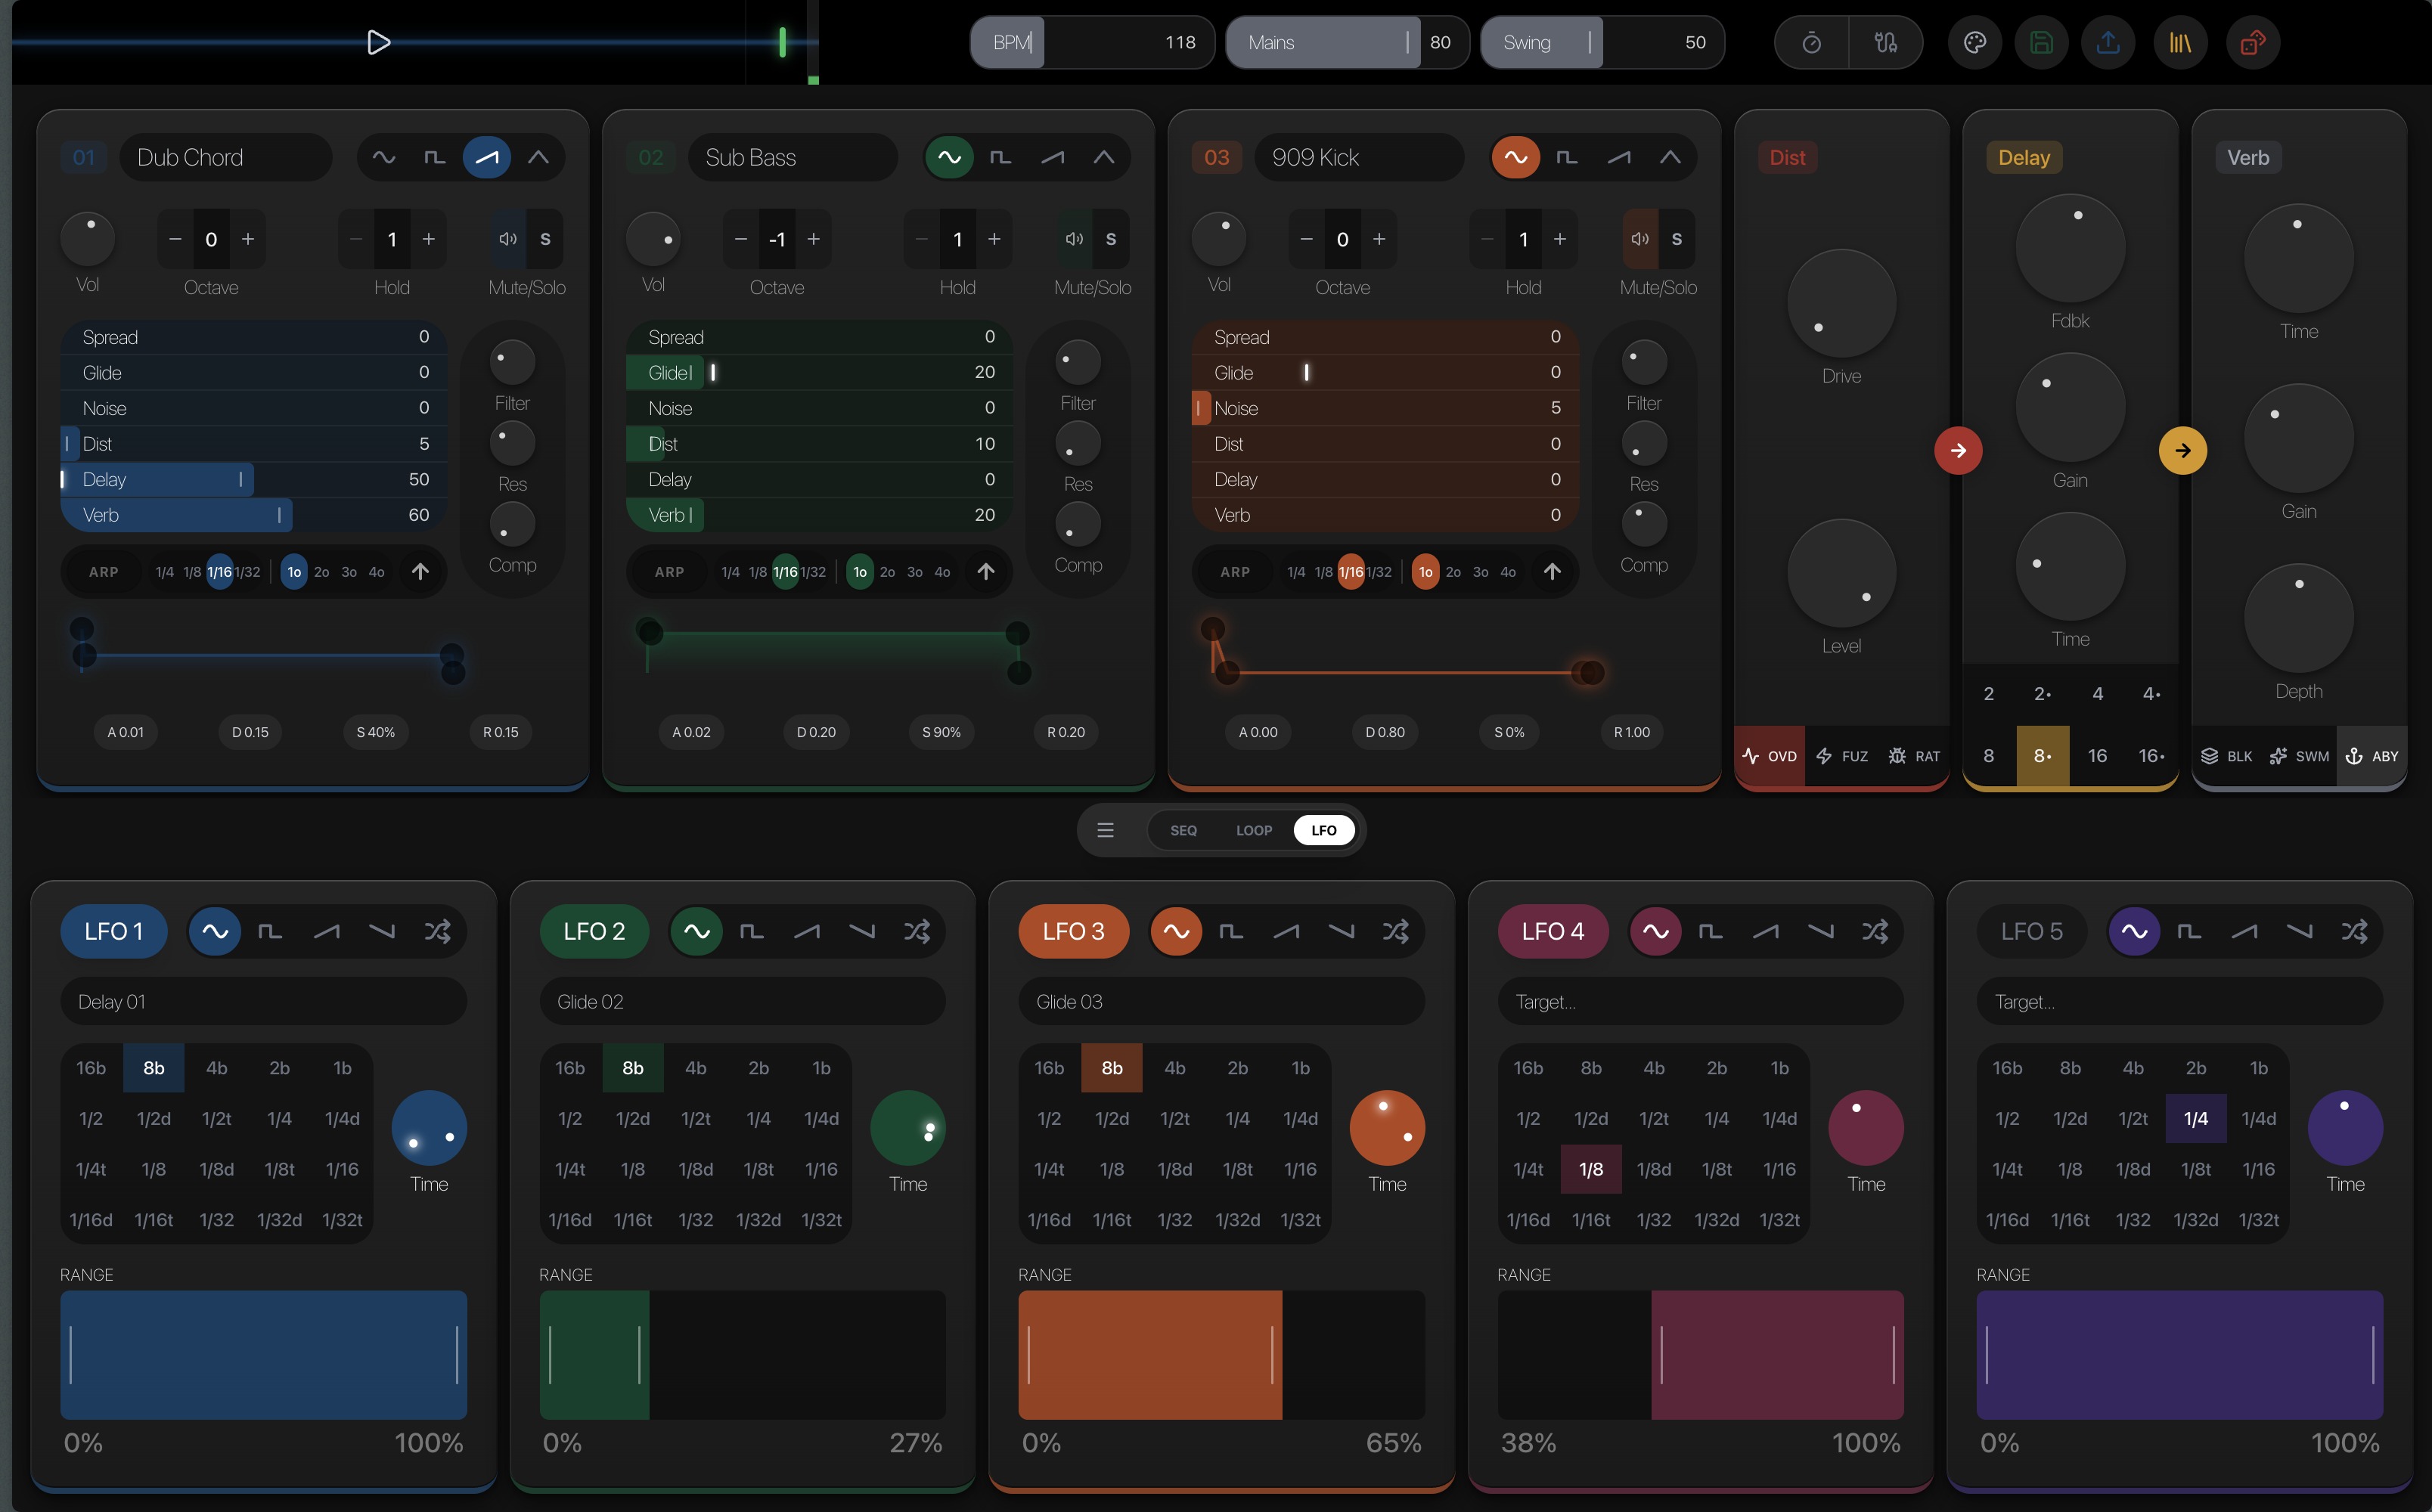
Task: Increase Hold value on 909 Kick
Action: pyautogui.click(x=1560, y=239)
